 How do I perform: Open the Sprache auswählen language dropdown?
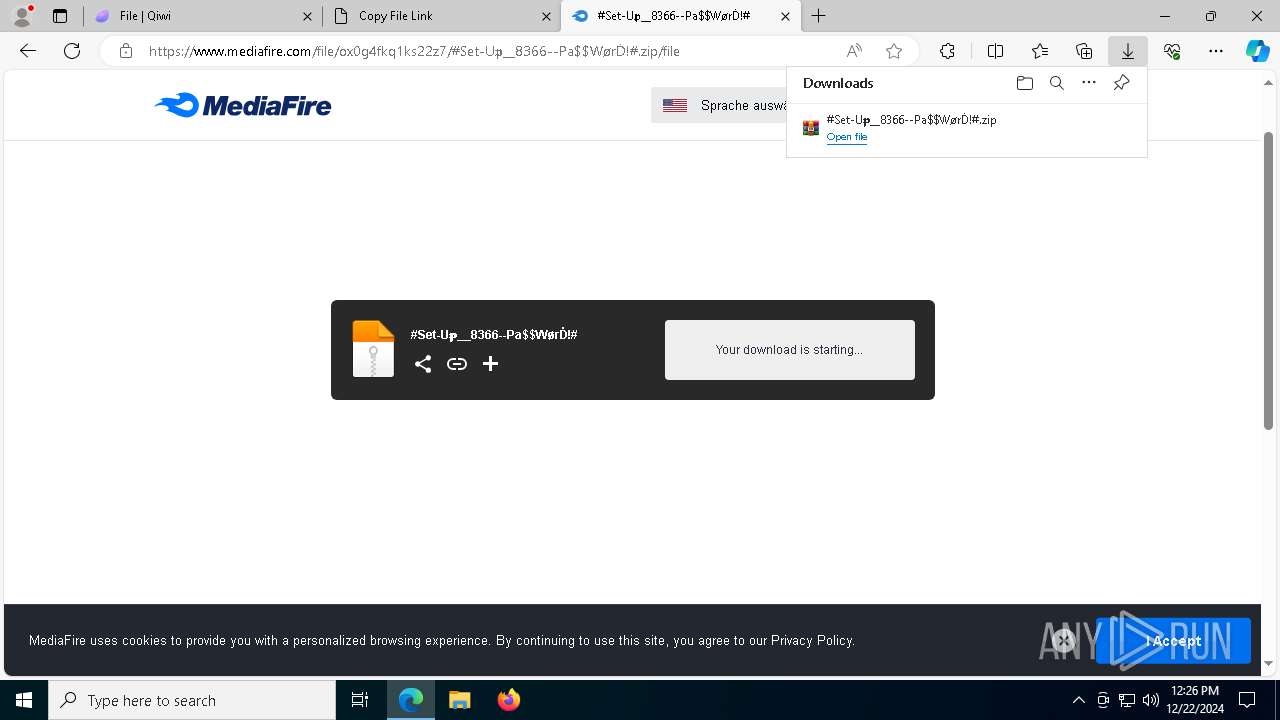[719, 105]
